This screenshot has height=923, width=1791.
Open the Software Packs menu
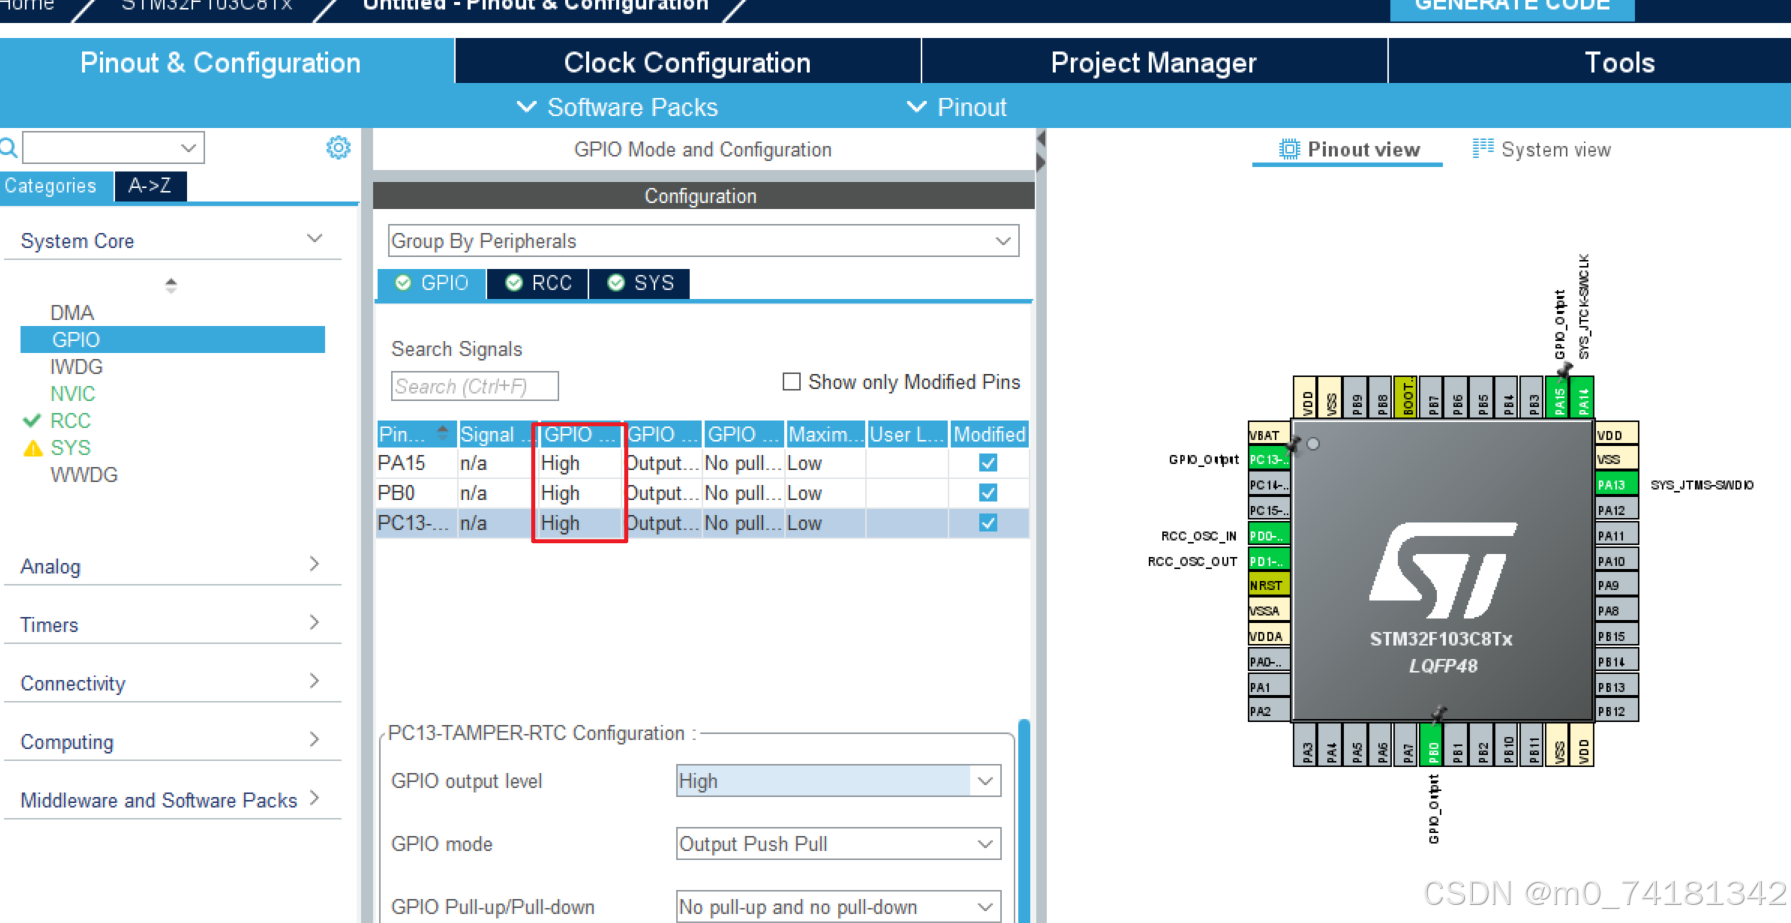click(x=617, y=107)
